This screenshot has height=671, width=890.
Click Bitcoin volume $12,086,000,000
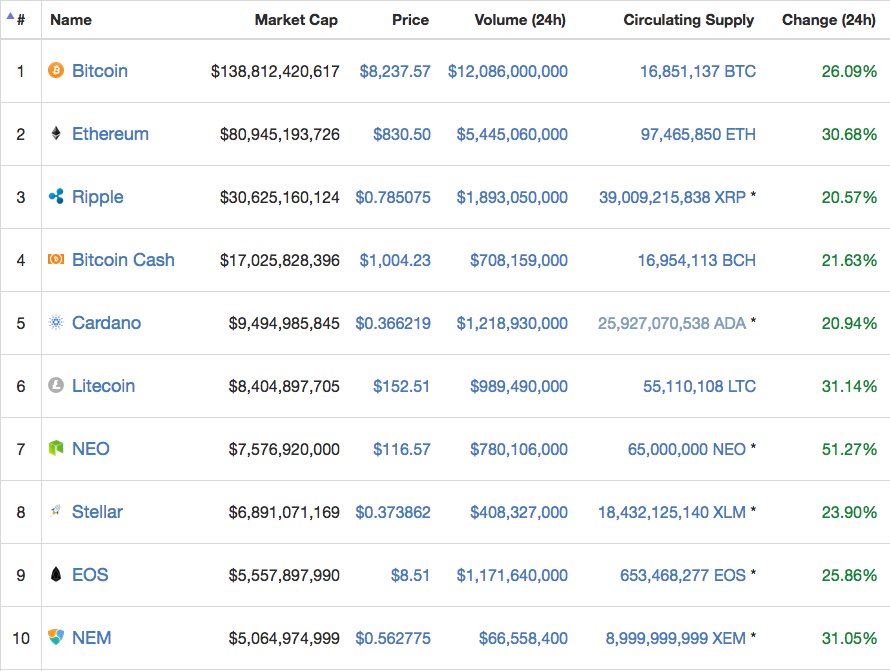507,72
